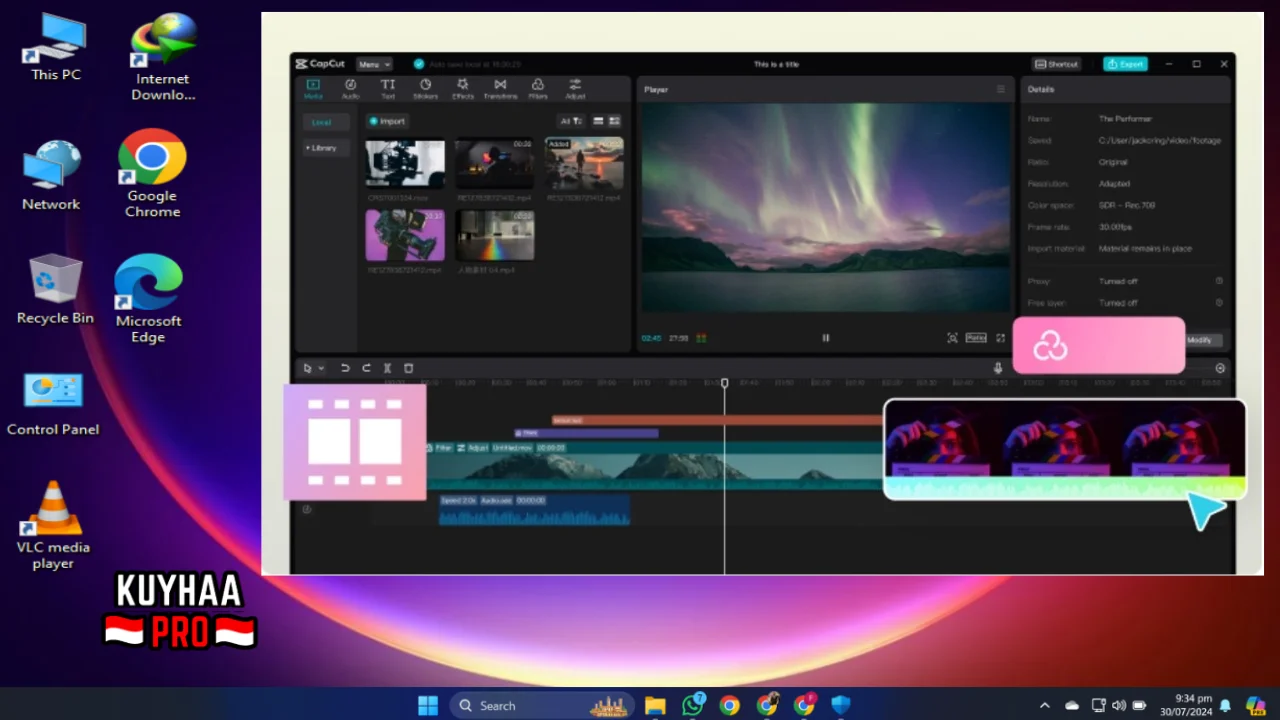Image resolution: width=1280 pixels, height=720 pixels.
Task: Click the timeline Delete icon
Action: [x=408, y=368]
